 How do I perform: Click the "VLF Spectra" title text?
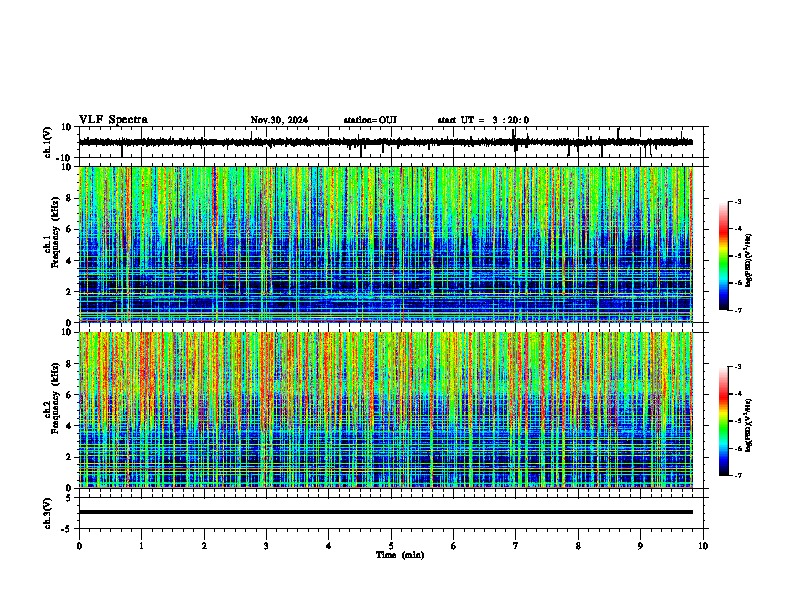113,120
